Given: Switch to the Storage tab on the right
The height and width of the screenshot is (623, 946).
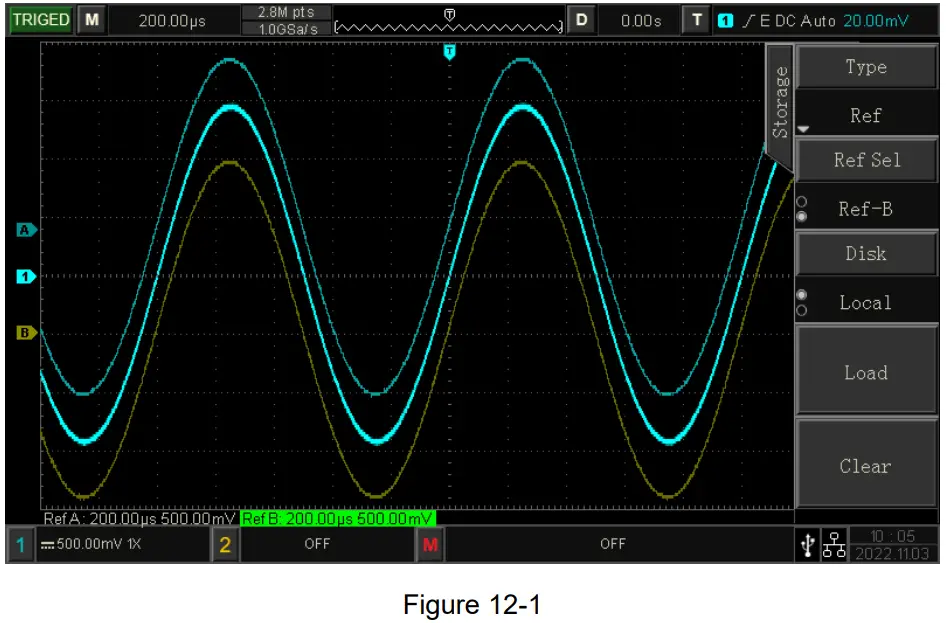Looking at the screenshot, I should [x=781, y=100].
